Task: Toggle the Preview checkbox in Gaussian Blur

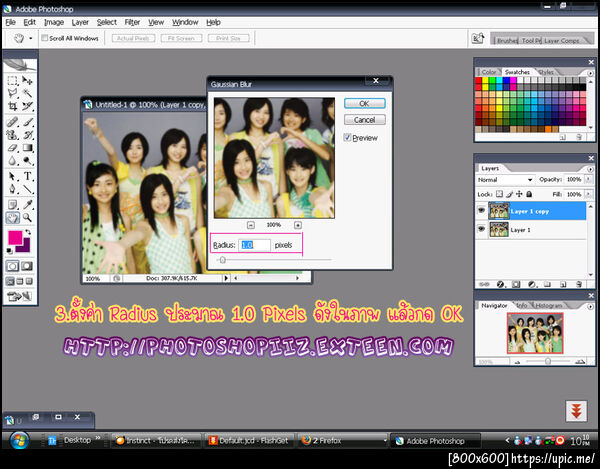Action: point(347,137)
